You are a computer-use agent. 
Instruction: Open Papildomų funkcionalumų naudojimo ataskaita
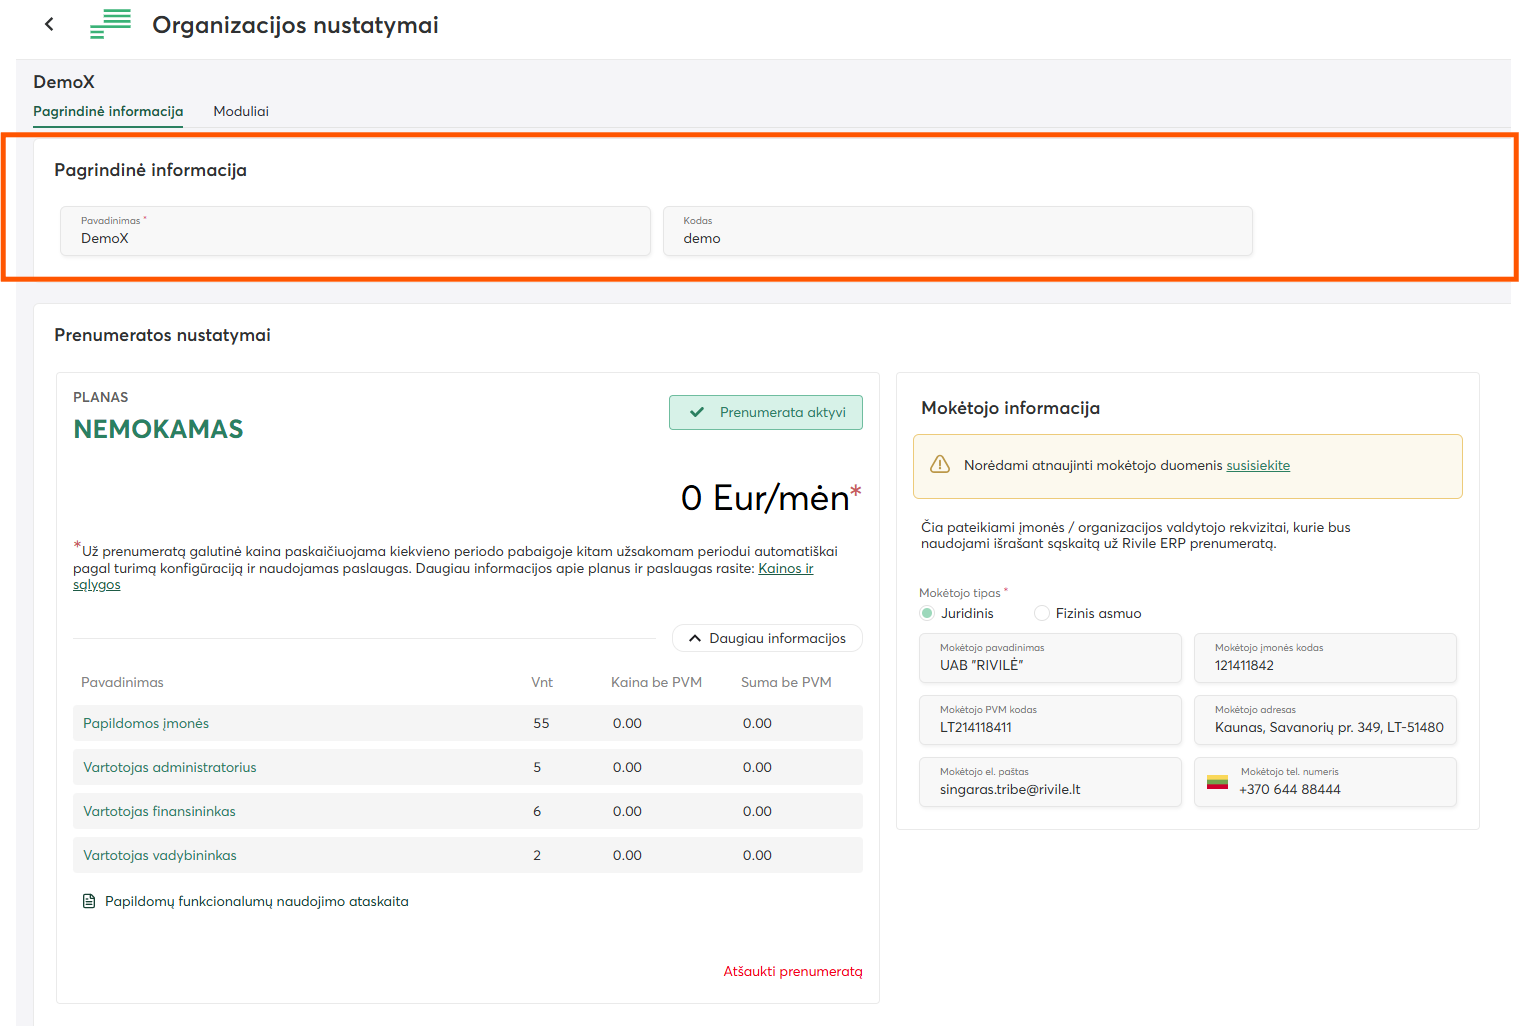[256, 901]
